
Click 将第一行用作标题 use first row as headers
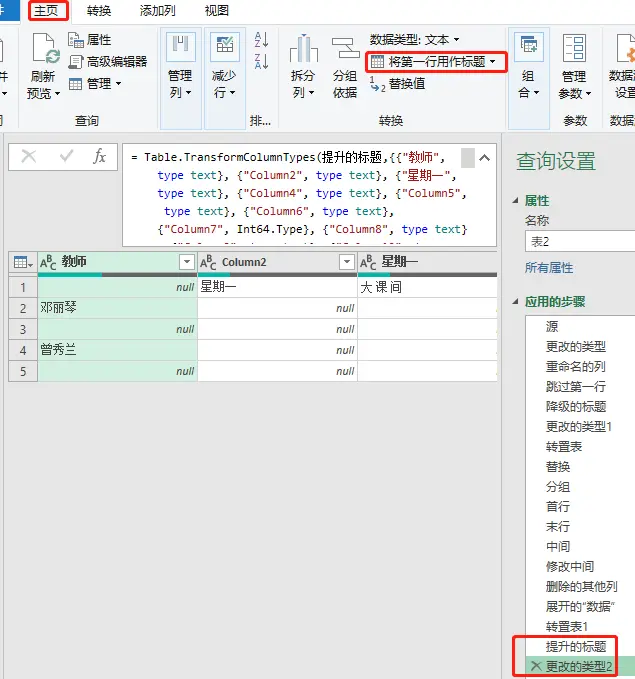click(428, 61)
